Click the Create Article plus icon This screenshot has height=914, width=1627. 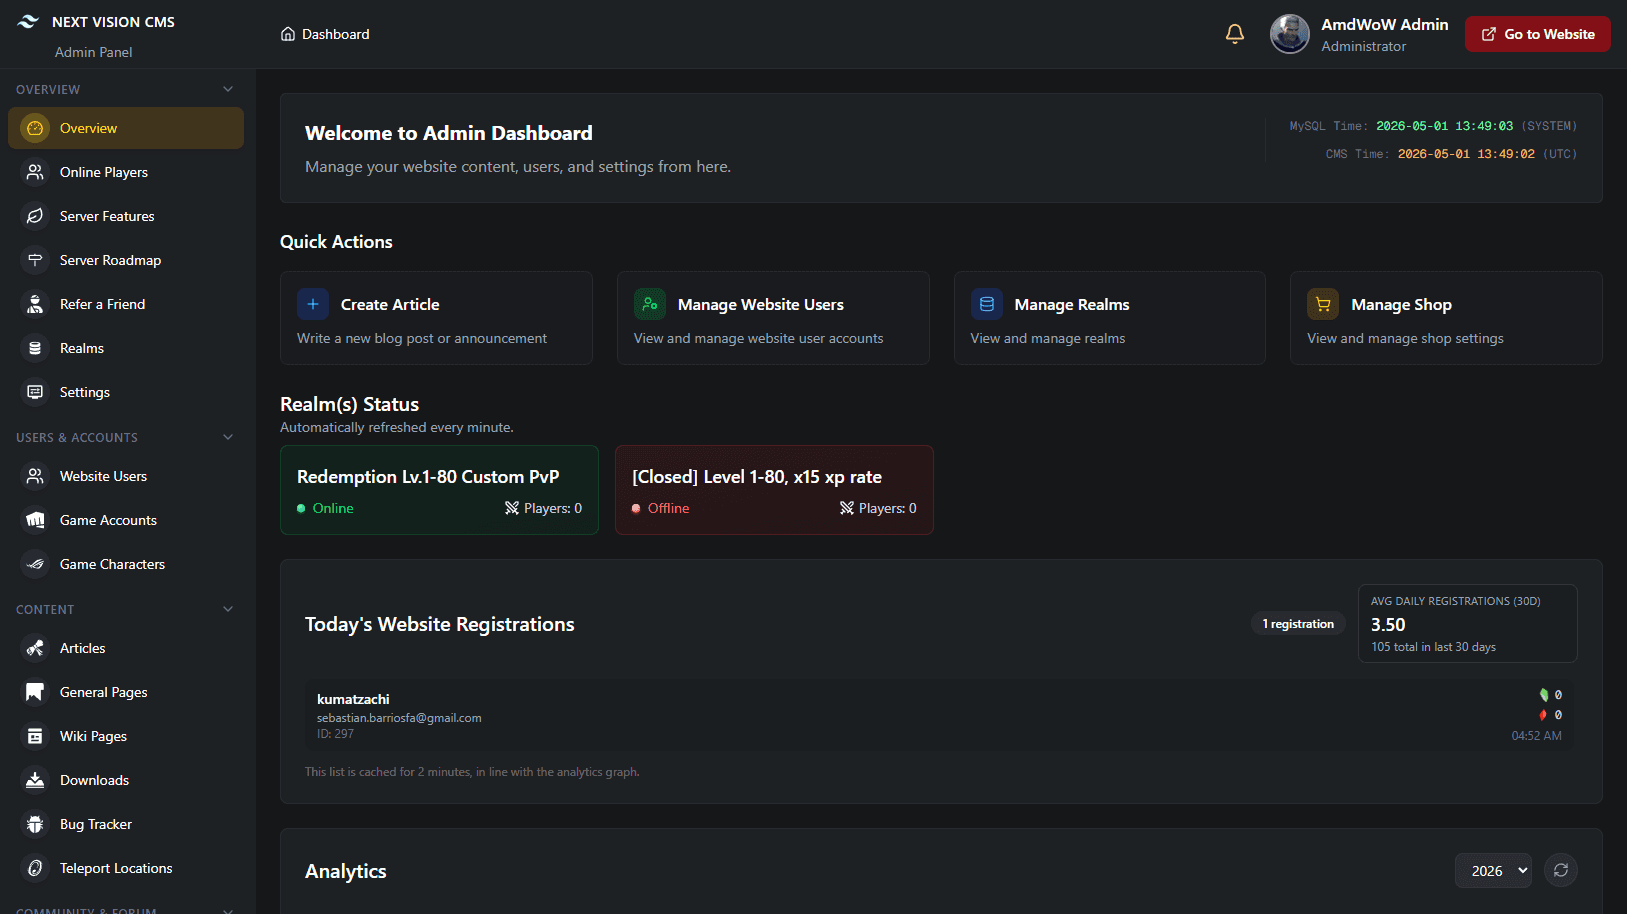click(x=313, y=304)
